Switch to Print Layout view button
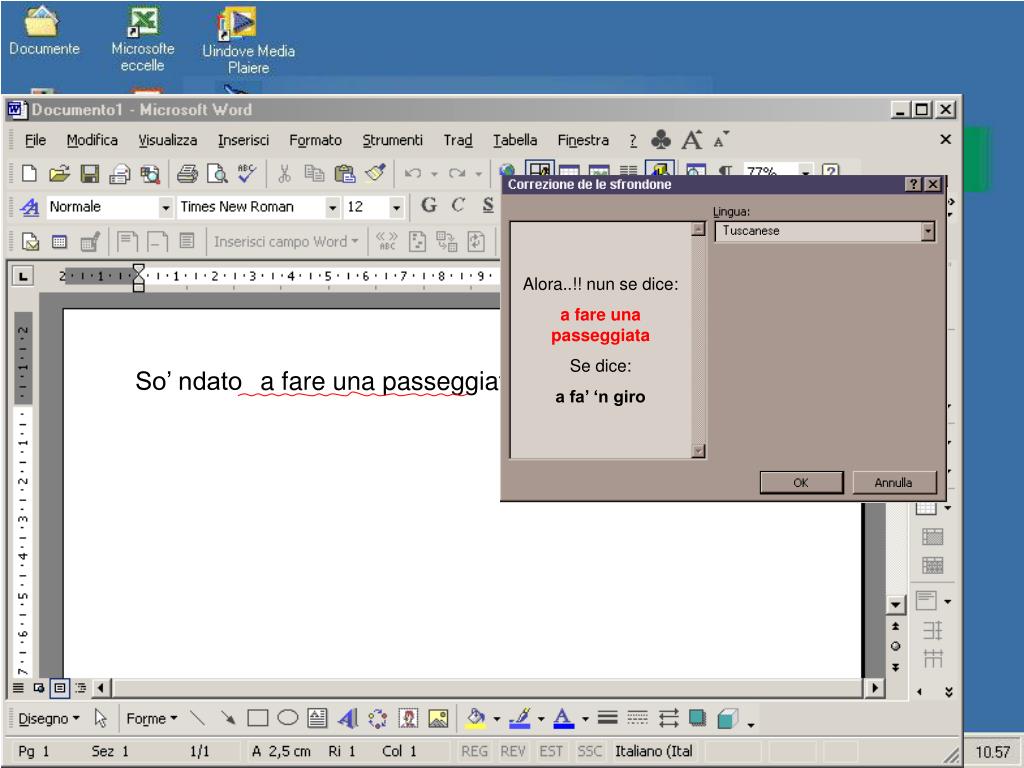 [x=59, y=688]
